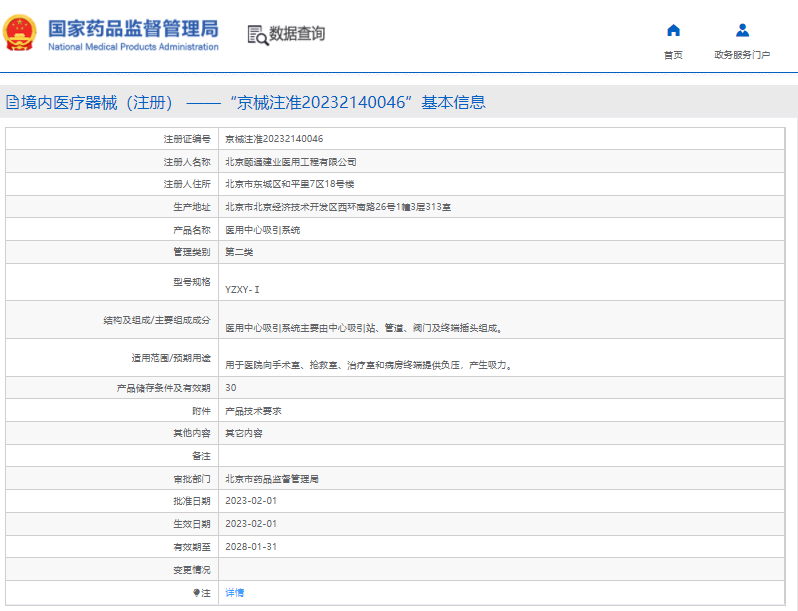Select storage validity value 30
The image size is (798, 611).
point(231,388)
